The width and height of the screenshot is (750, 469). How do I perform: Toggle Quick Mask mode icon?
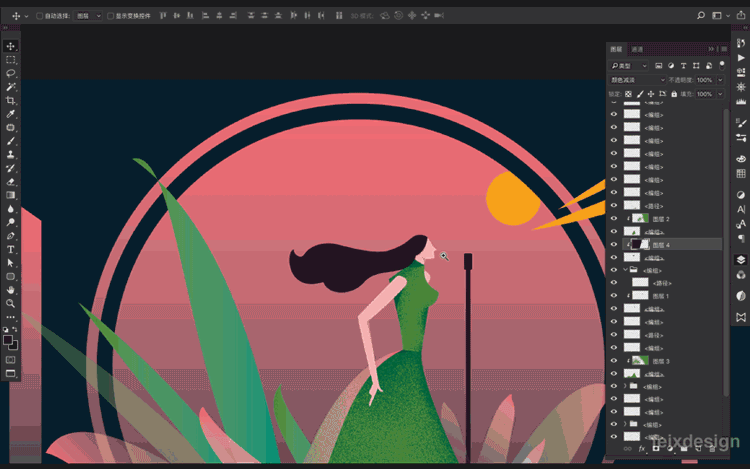[11, 360]
